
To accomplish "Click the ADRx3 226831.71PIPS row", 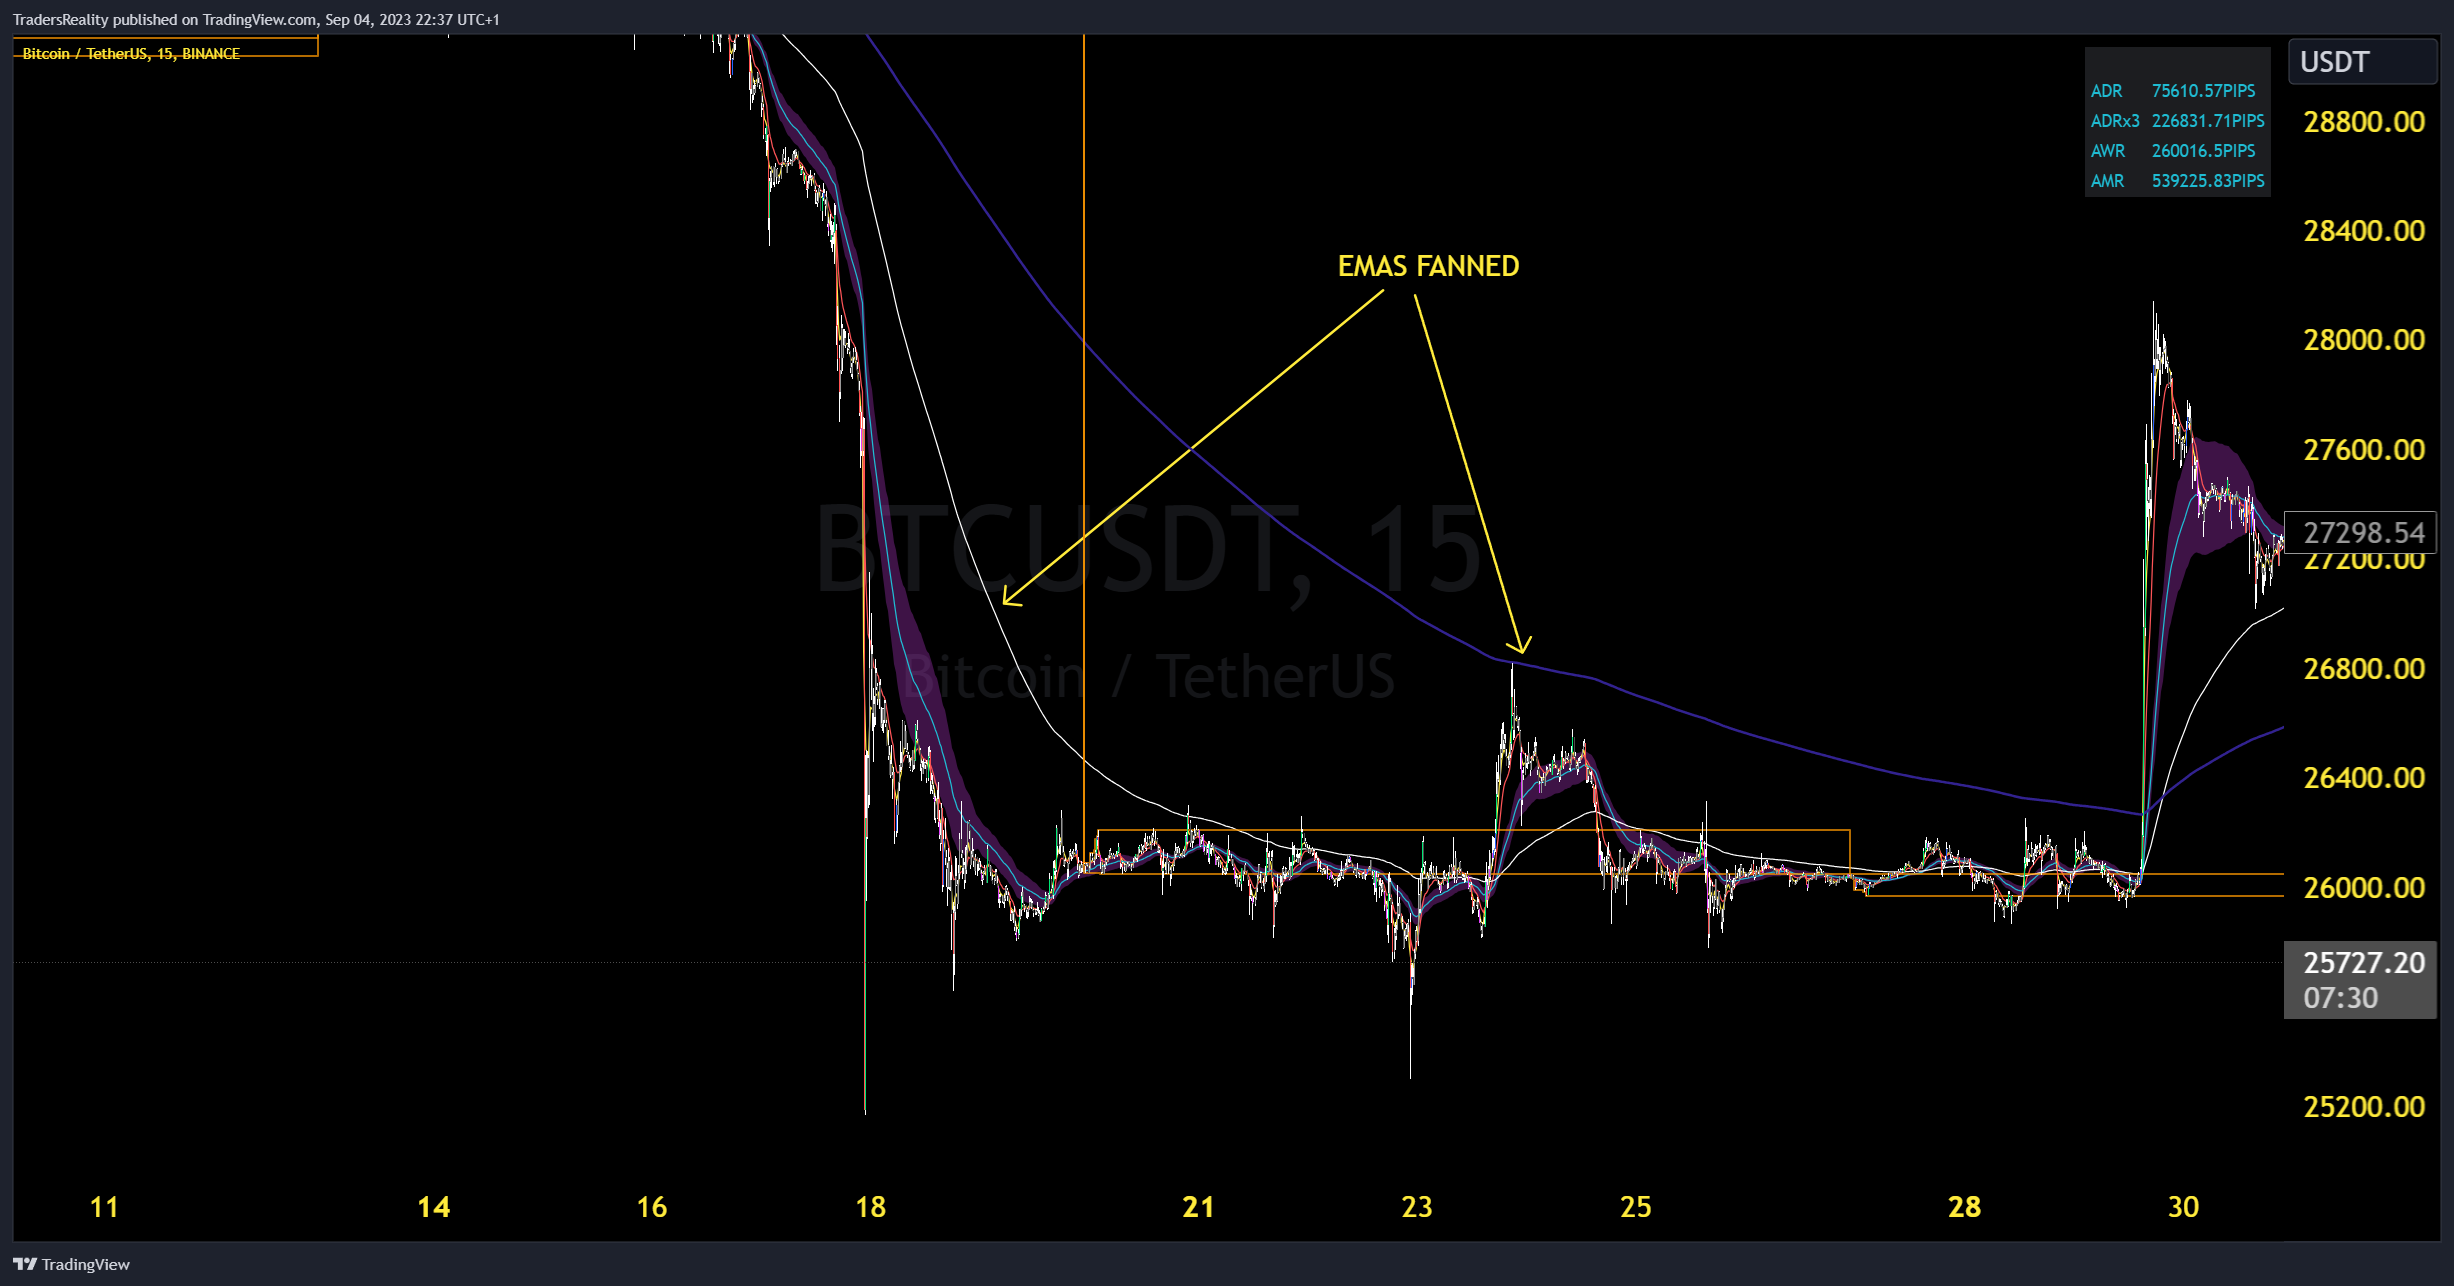I will [2177, 121].
